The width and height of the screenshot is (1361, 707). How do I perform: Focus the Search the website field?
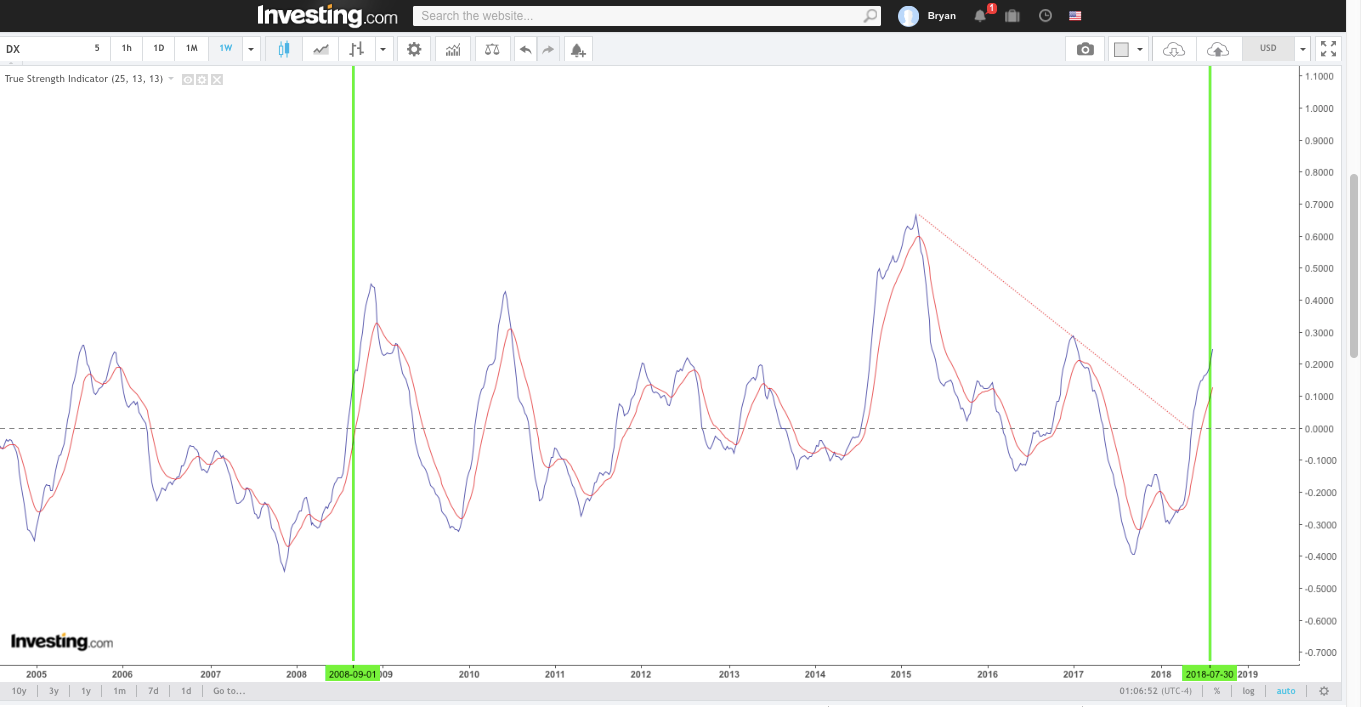pyautogui.click(x=639, y=16)
